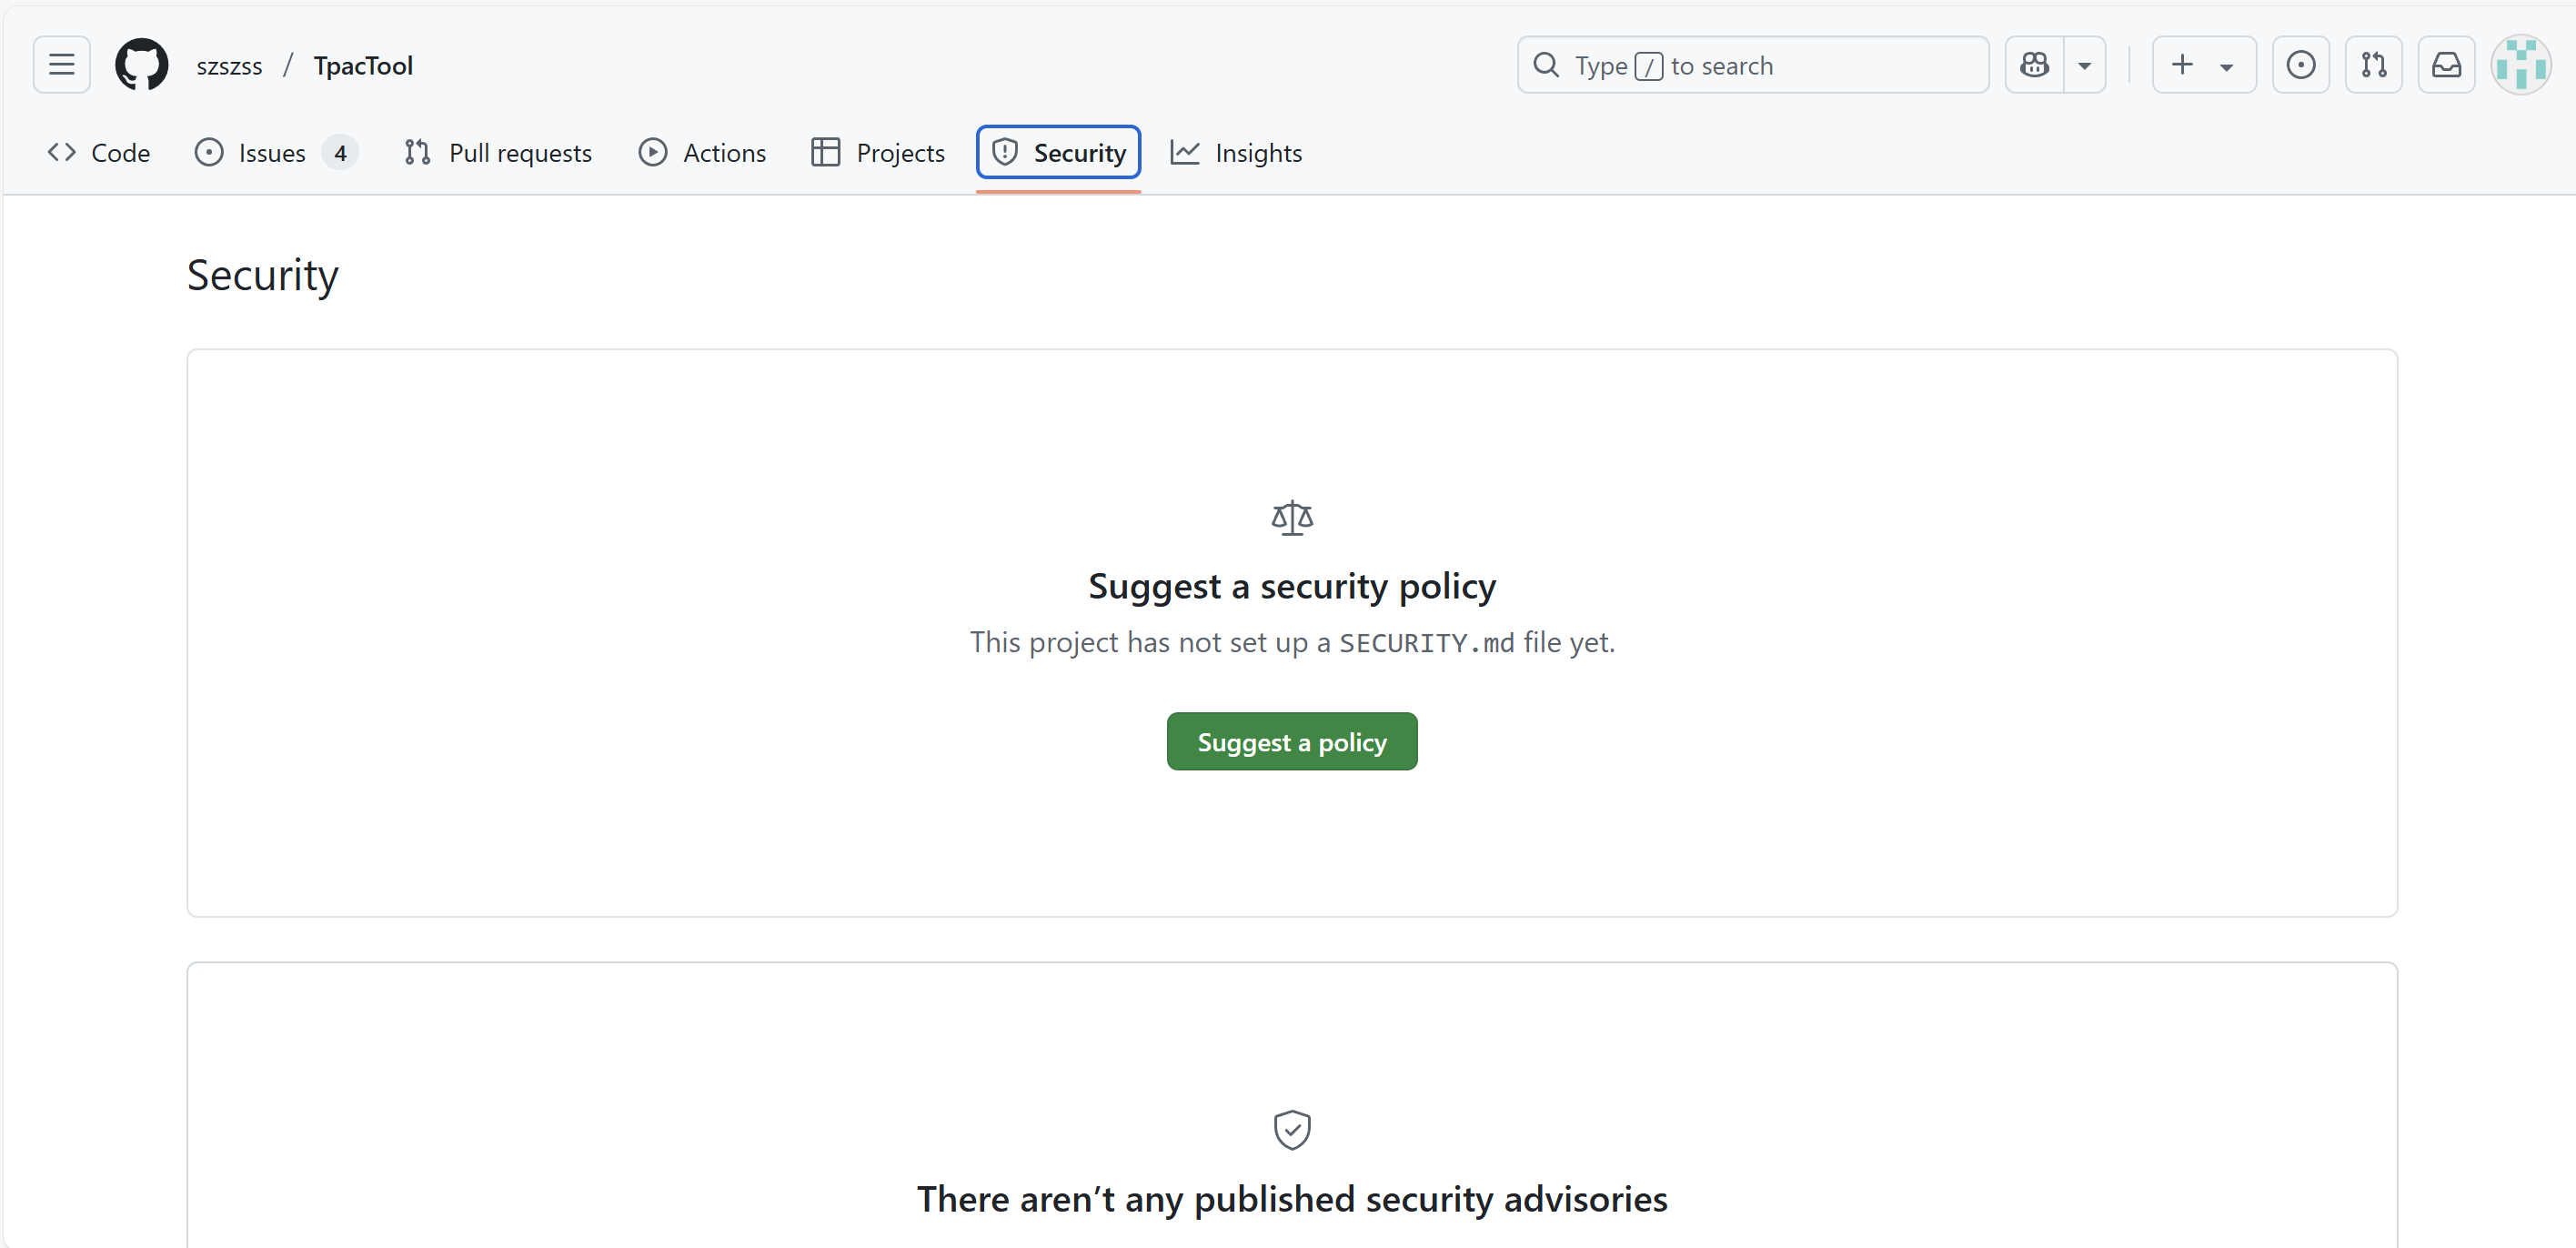2576x1248 pixels.
Task: Open the notifications inbox icon
Action: [x=2446, y=65]
